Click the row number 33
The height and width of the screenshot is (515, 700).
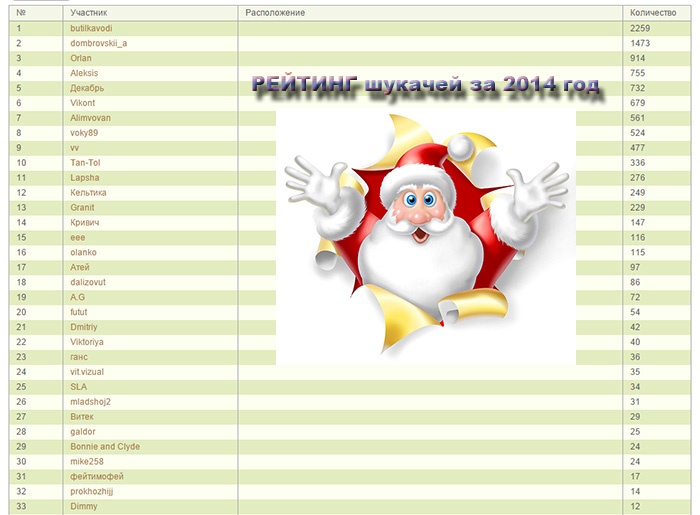21,507
